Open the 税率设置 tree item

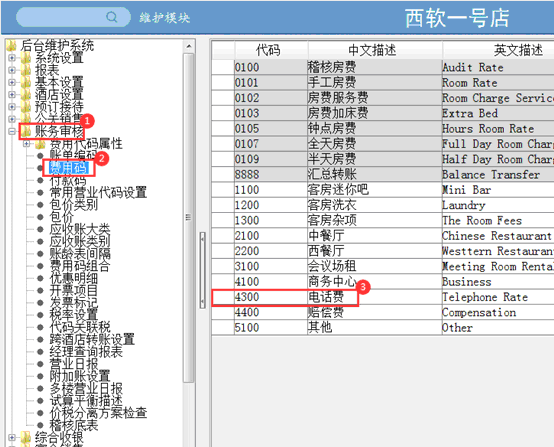[73, 314]
